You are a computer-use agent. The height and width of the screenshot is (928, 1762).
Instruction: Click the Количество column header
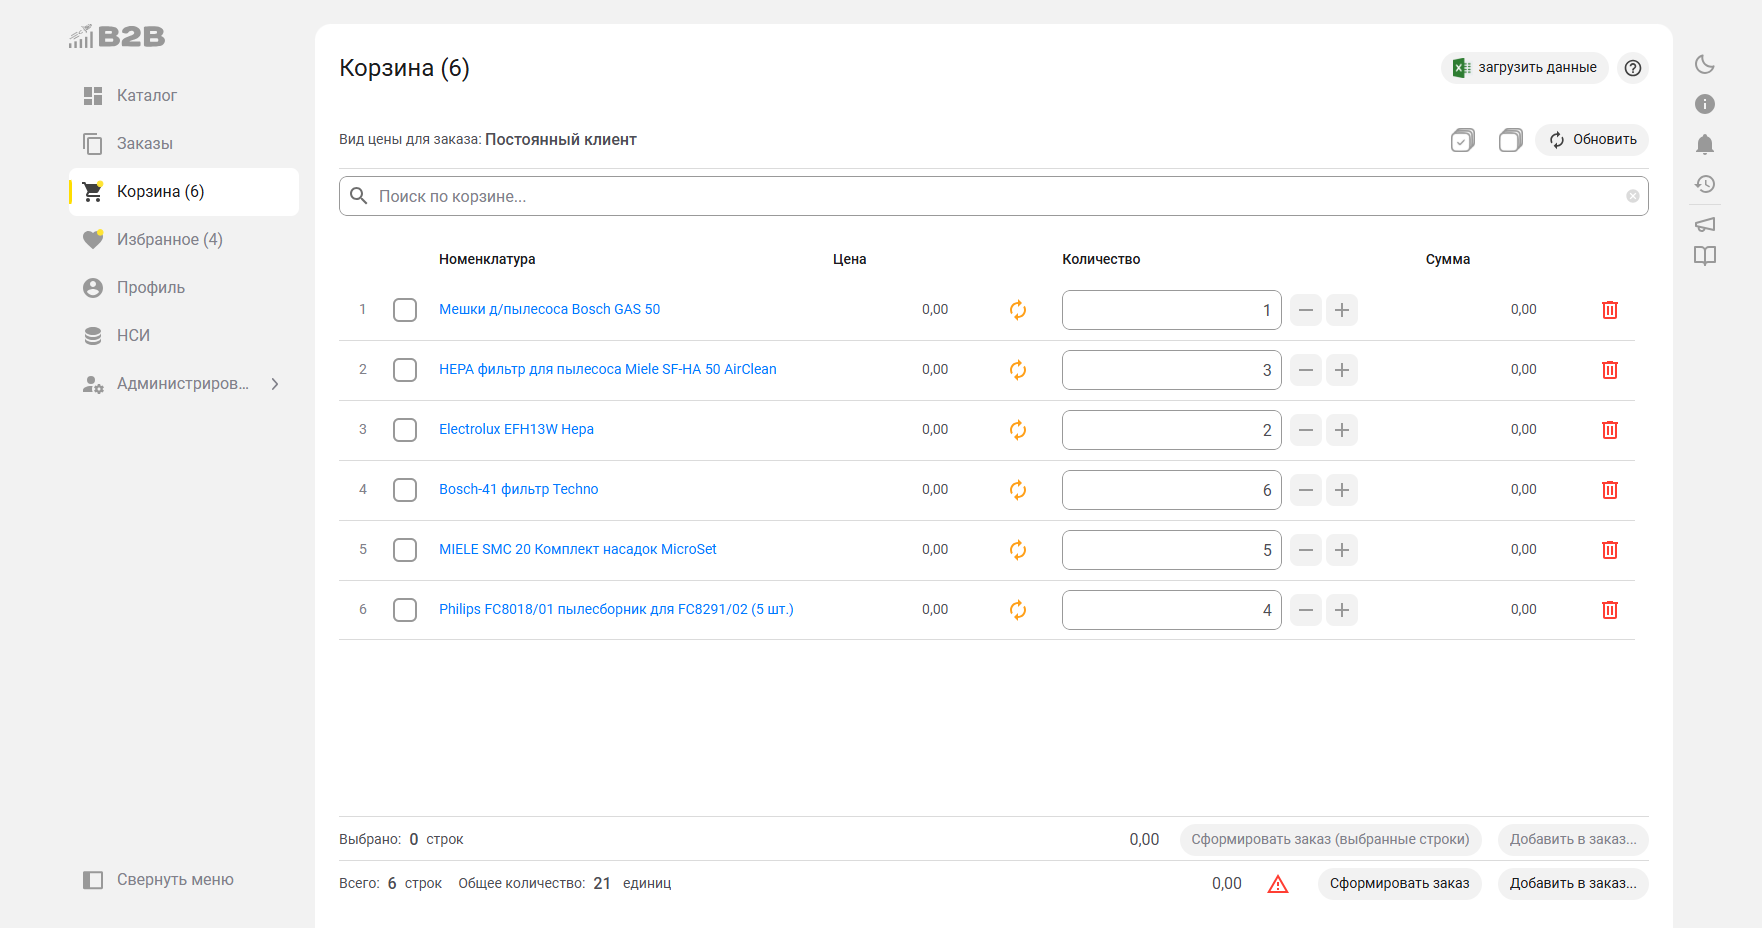(x=1101, y=259)
